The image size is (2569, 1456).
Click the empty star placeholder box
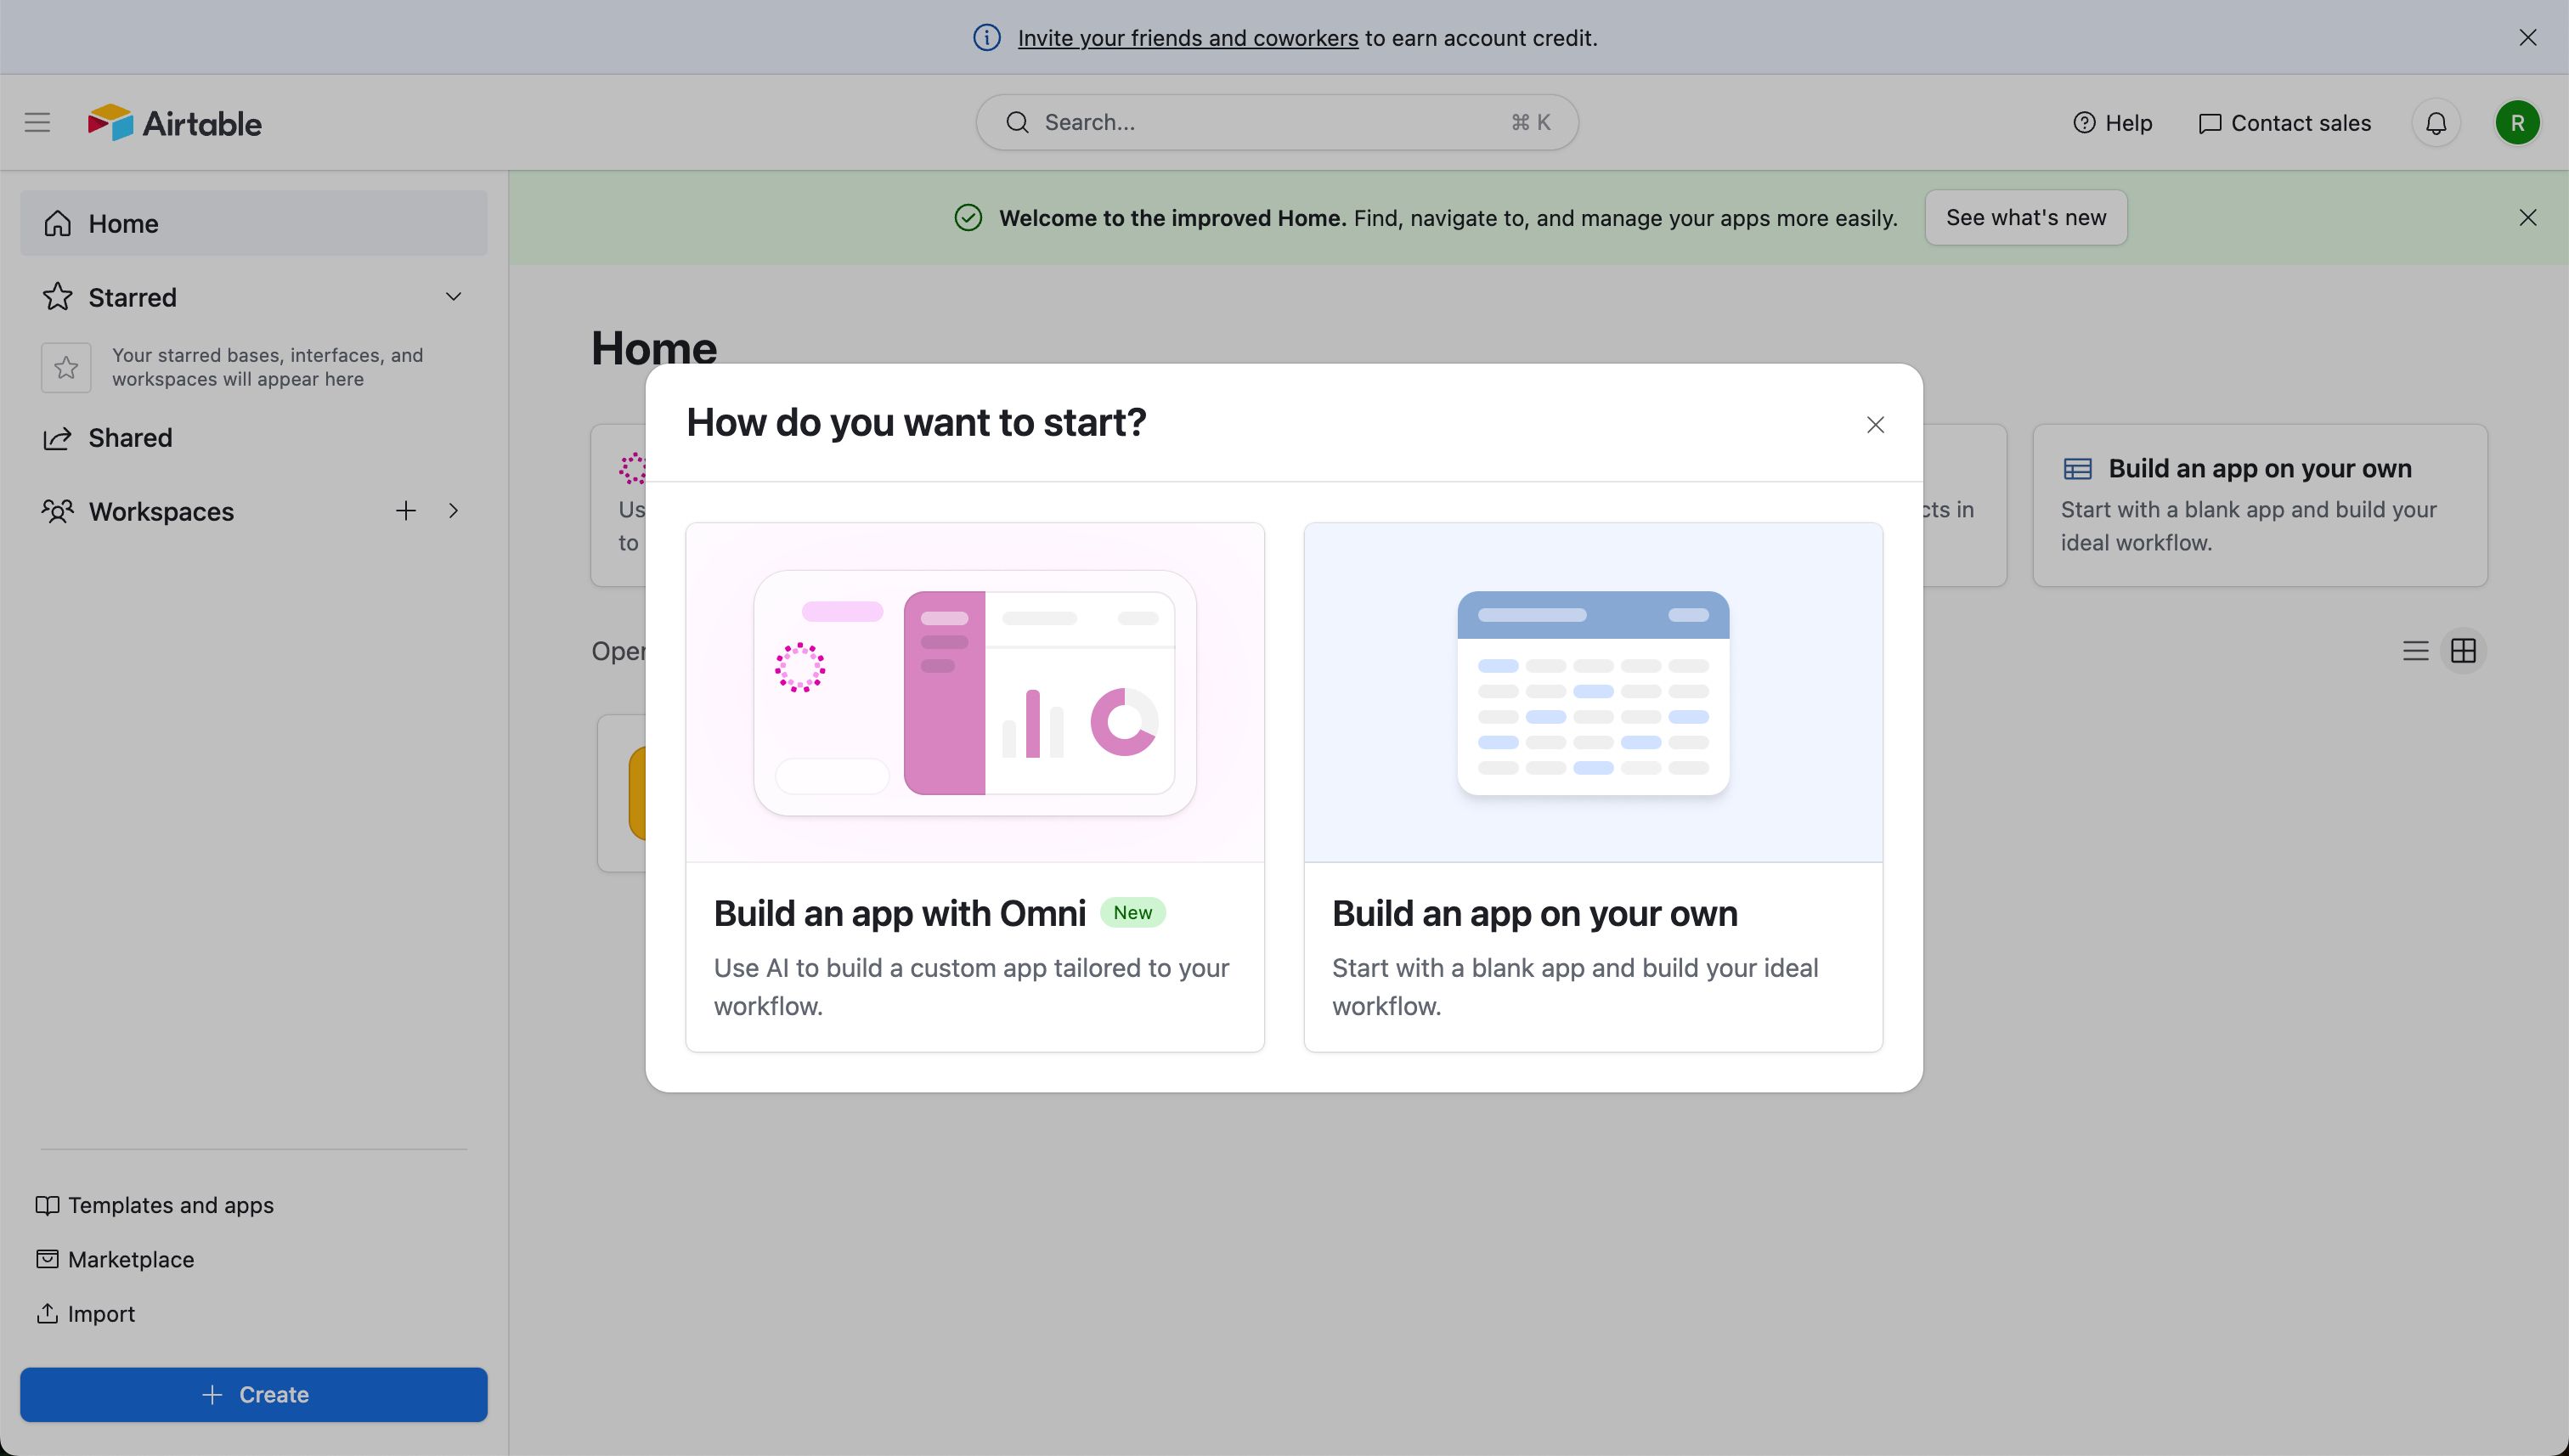66,367
